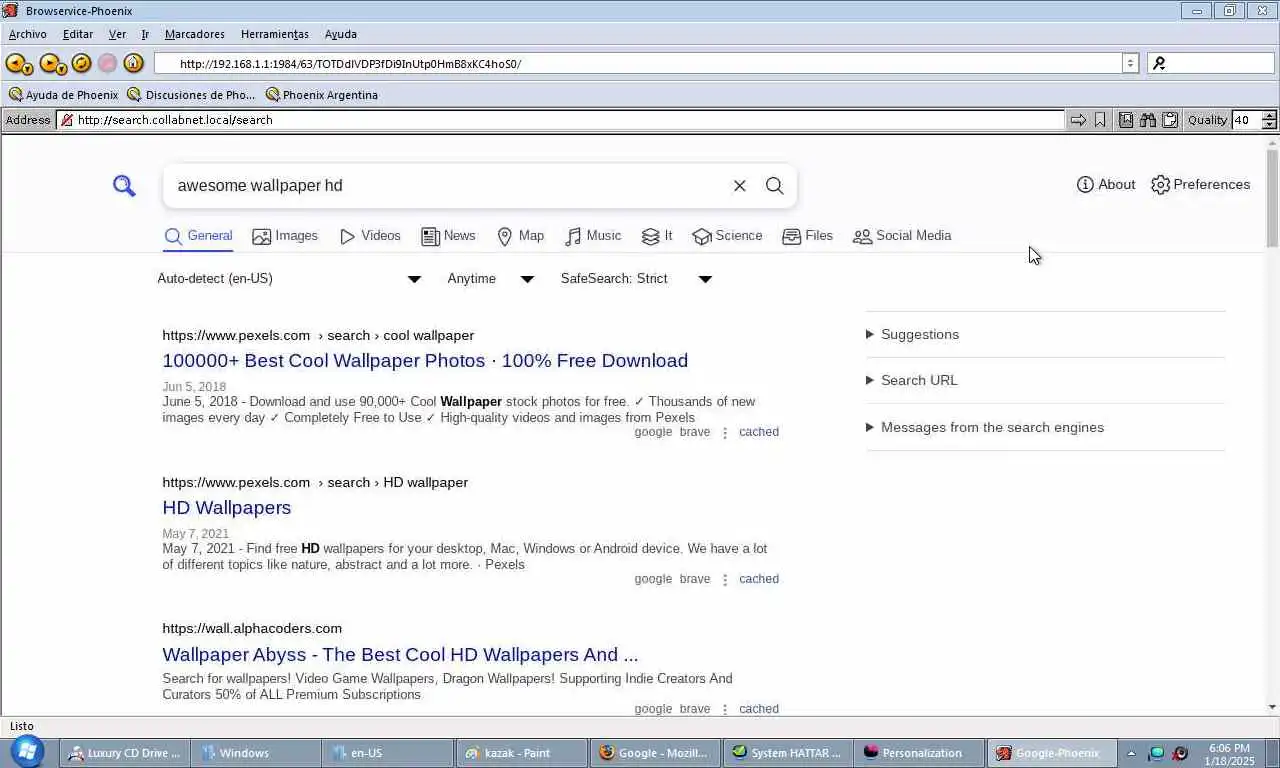Viewport: 1280px width, 768px height.
Task: Open the Herramientas menu
Action: (x=275, y=34)
